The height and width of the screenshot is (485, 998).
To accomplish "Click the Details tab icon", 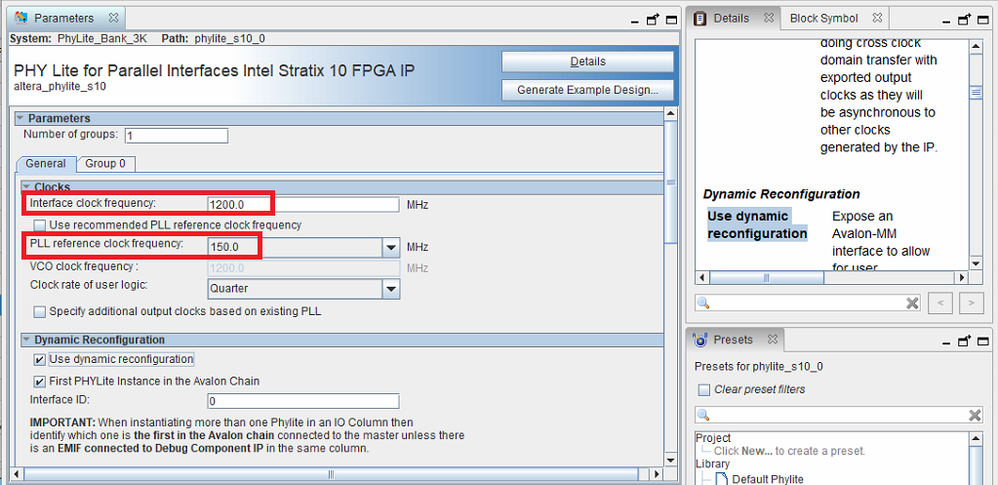I will click(x=700, y=18).
